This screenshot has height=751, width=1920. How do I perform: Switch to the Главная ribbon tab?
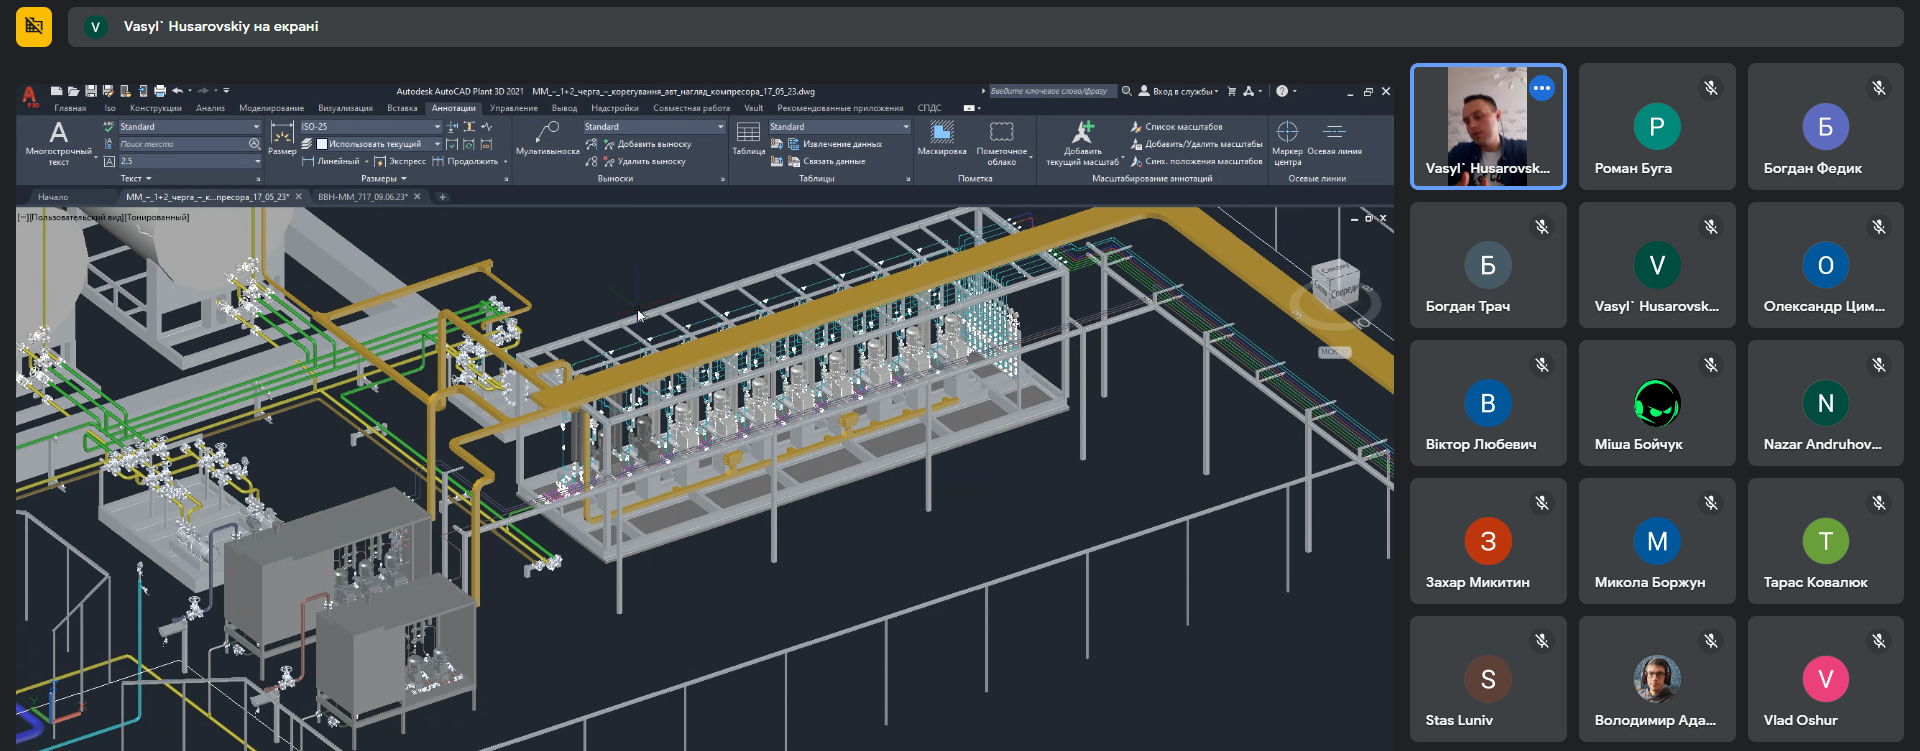(70, 108)
